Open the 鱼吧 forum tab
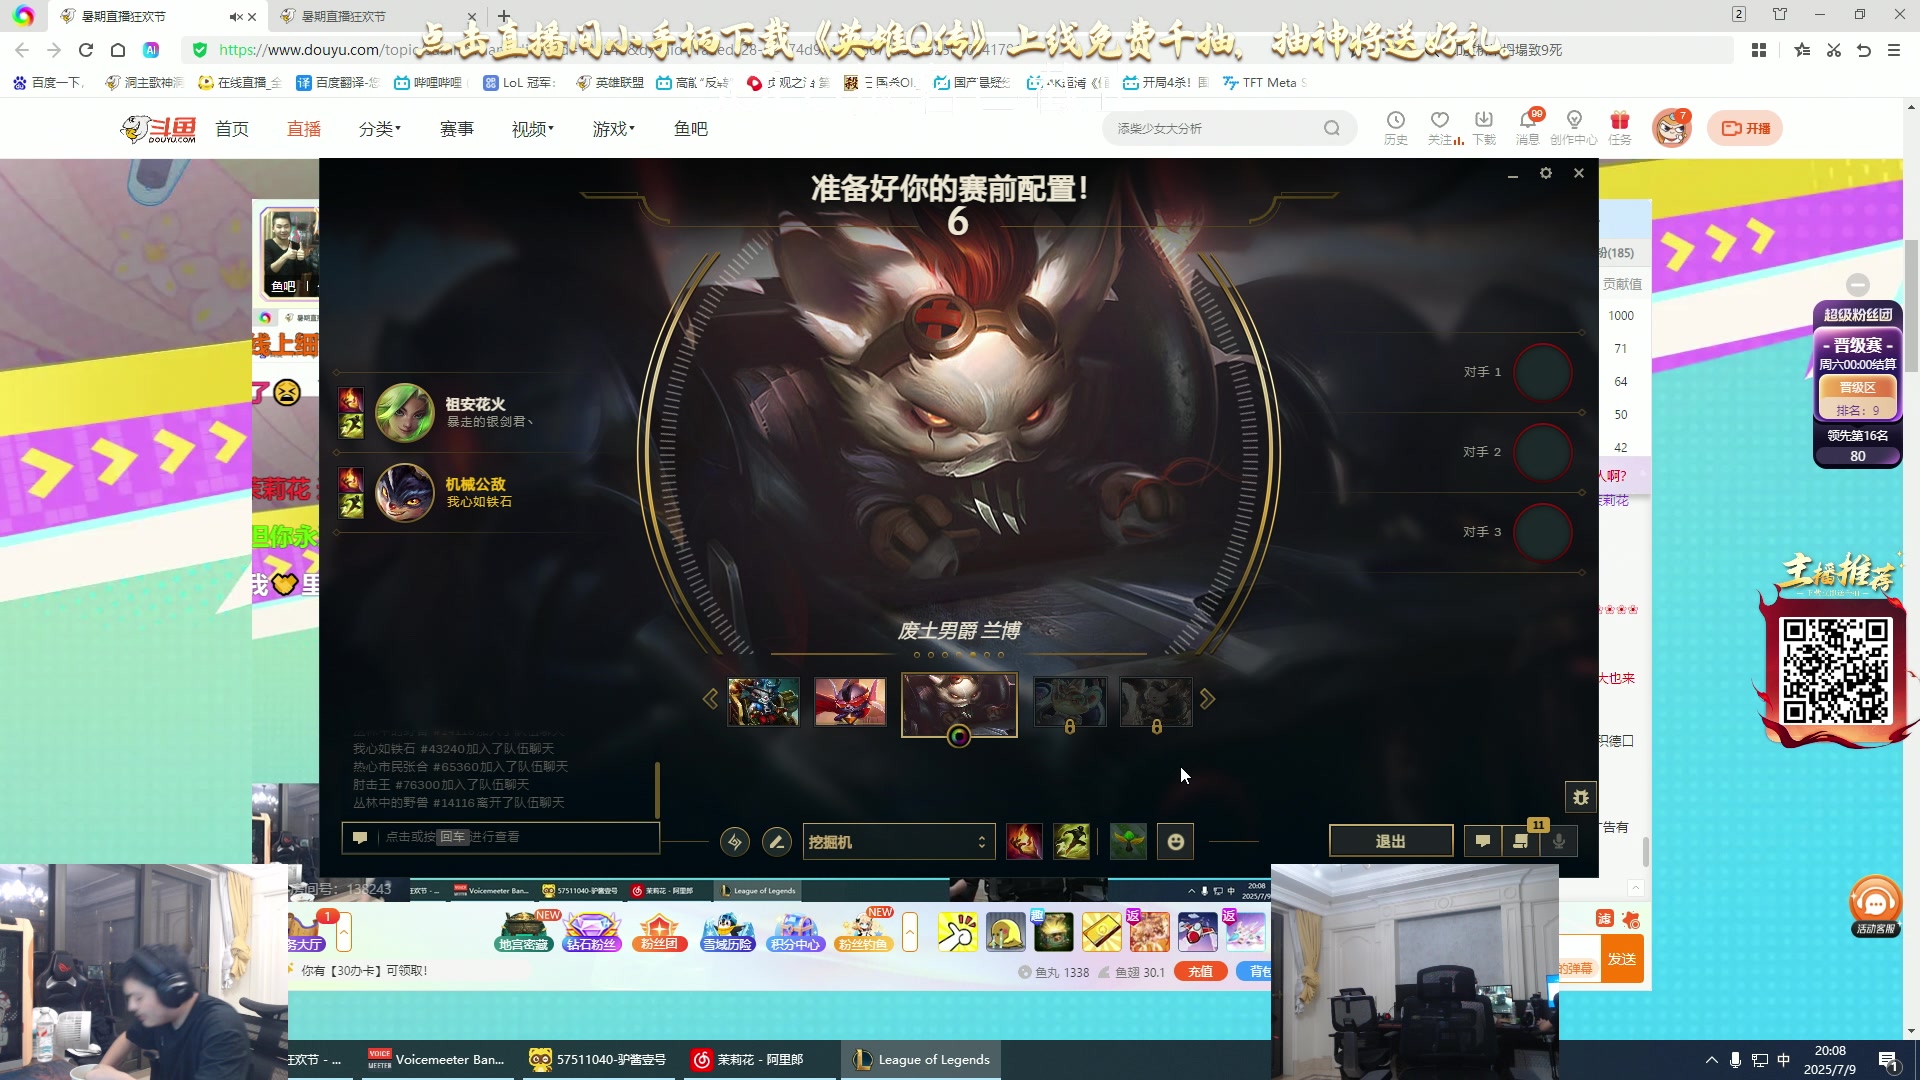 (x=691, y=129)
